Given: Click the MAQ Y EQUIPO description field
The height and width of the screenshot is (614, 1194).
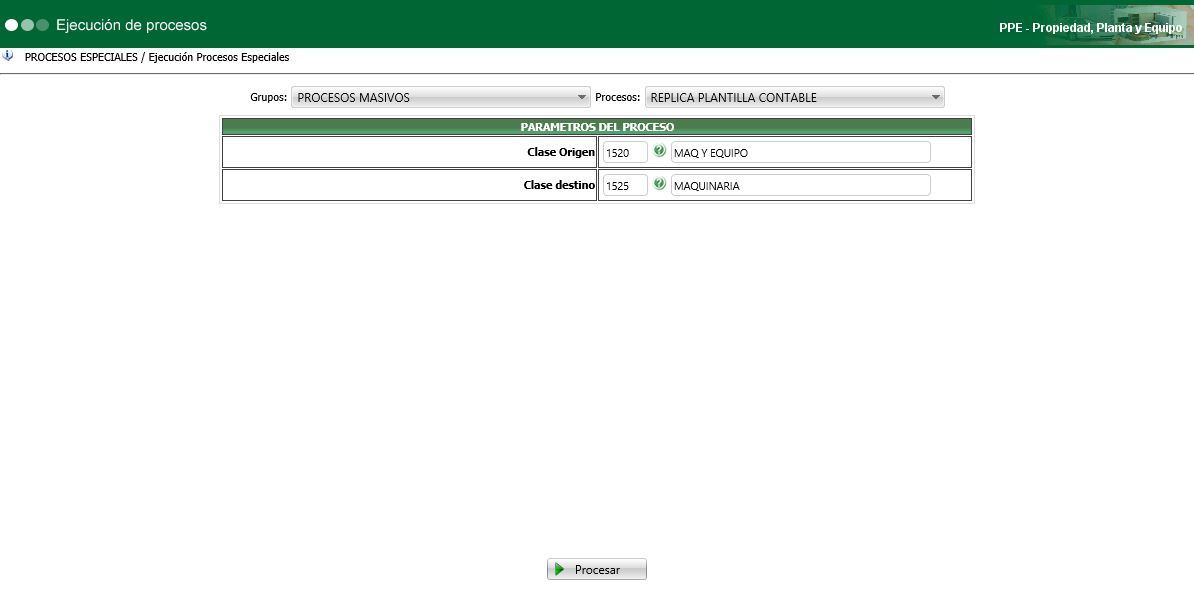Looking at the screenshot, I should point(800,152).
